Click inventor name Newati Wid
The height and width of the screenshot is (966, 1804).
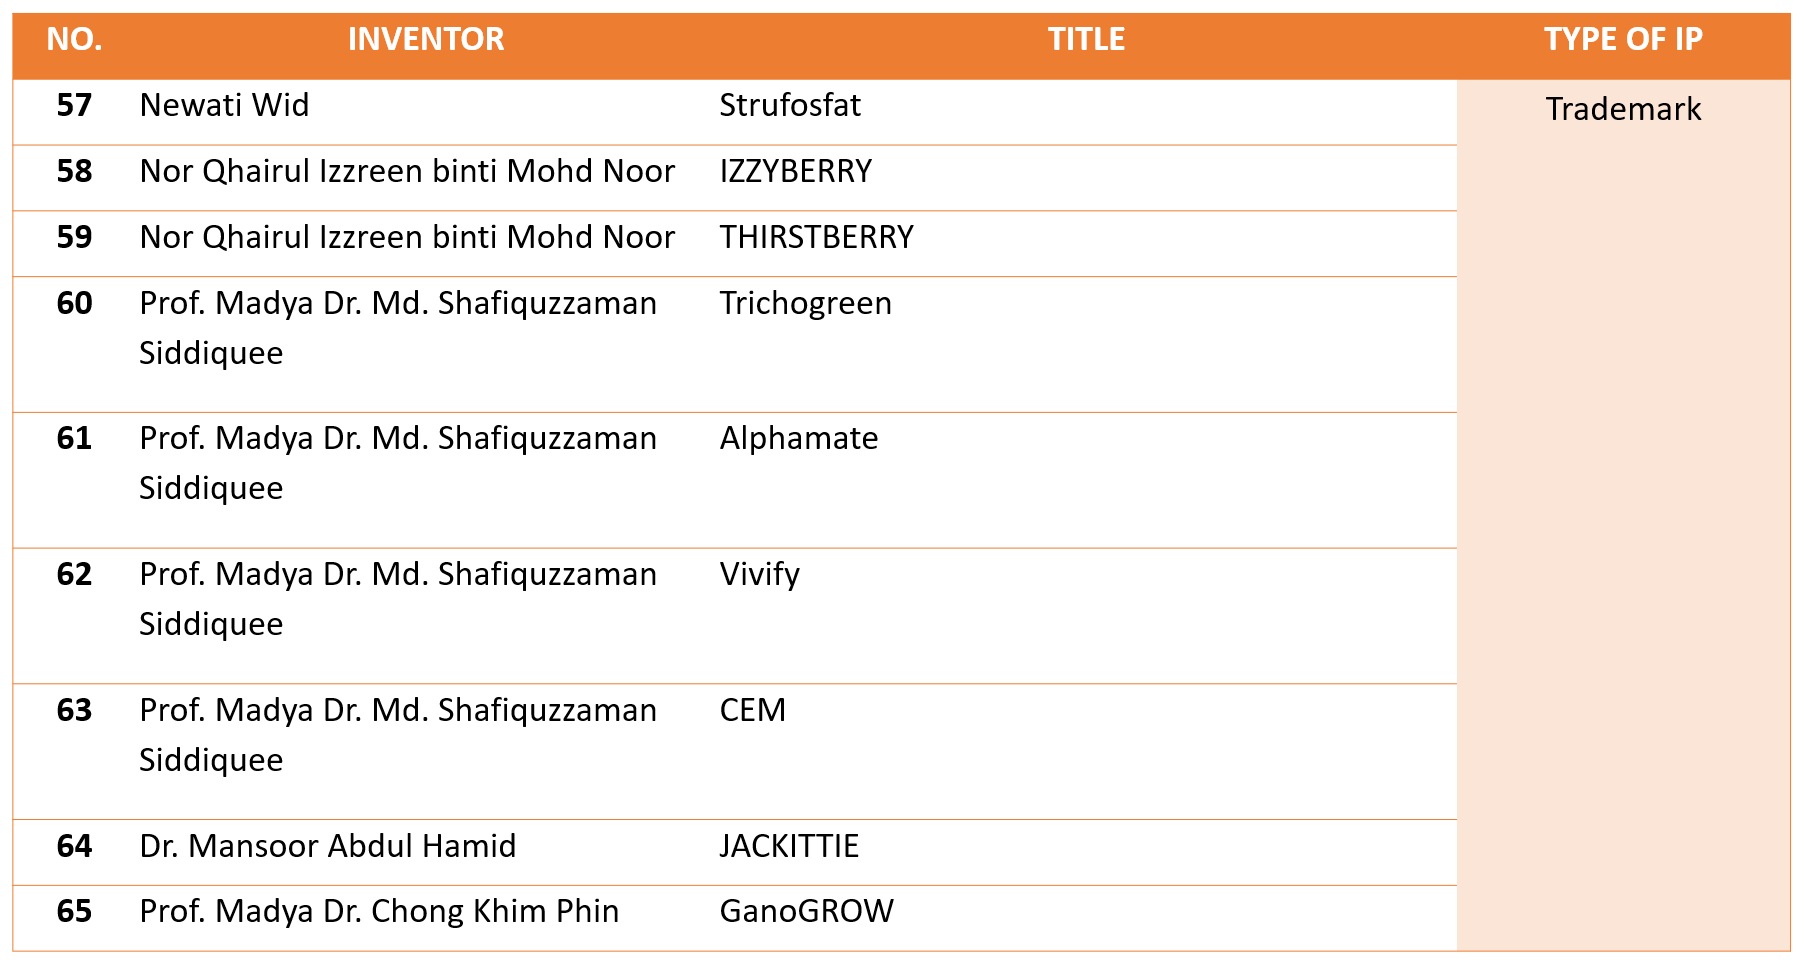(x=224, y=105)
